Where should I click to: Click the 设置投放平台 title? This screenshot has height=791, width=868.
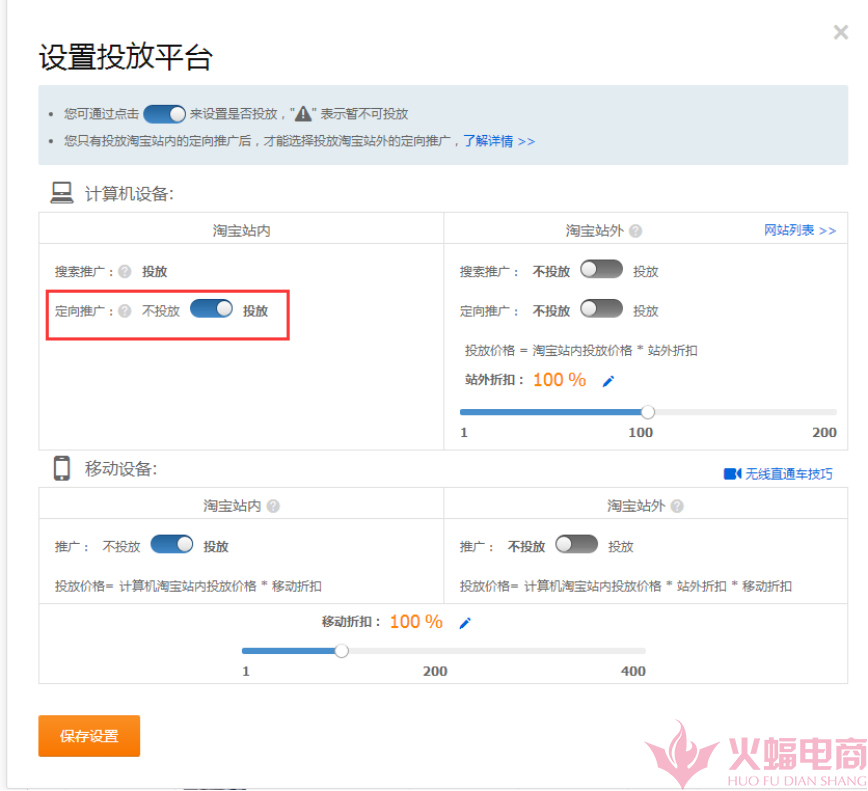coord(126,57)
